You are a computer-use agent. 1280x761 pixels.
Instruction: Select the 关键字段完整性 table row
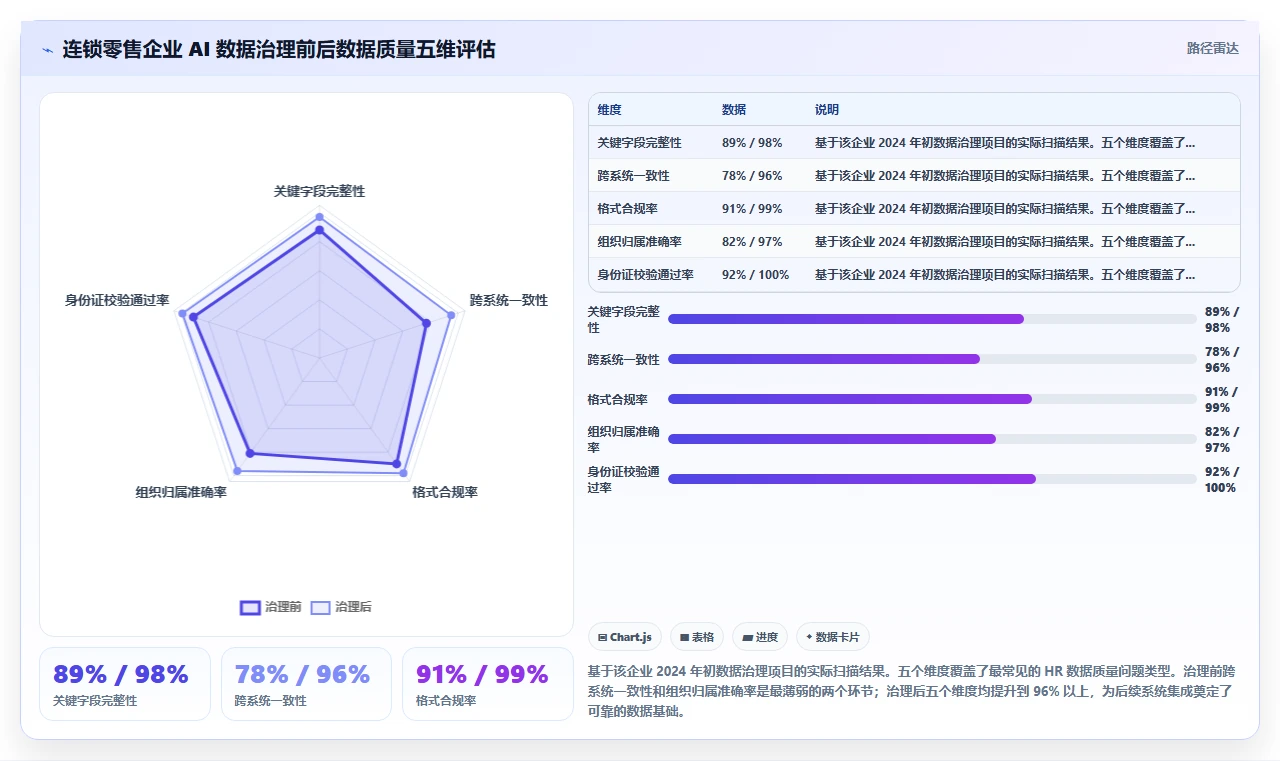click(x=914, y=143)
